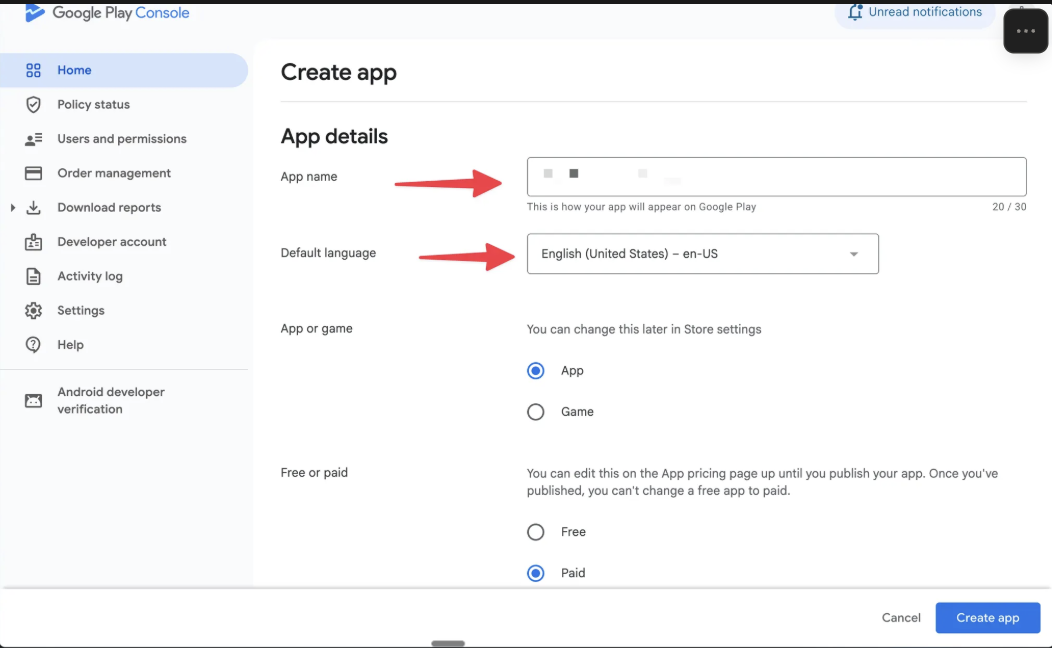Select the App radio button
1052x648 pixels.
click(535, 371)
